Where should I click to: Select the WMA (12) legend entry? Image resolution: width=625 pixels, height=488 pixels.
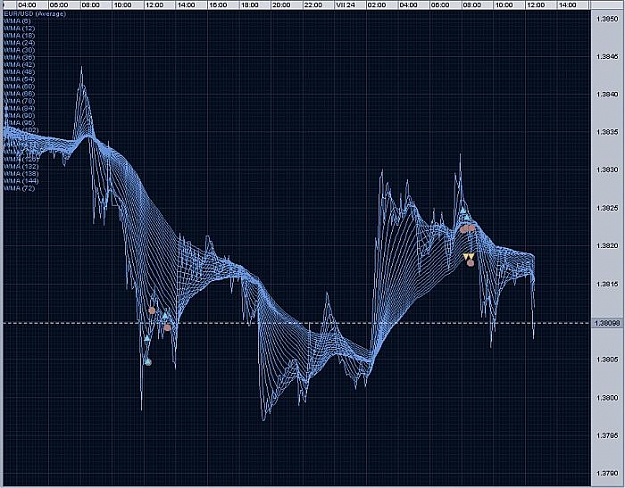pyautogui.click(x=19, y=28)
